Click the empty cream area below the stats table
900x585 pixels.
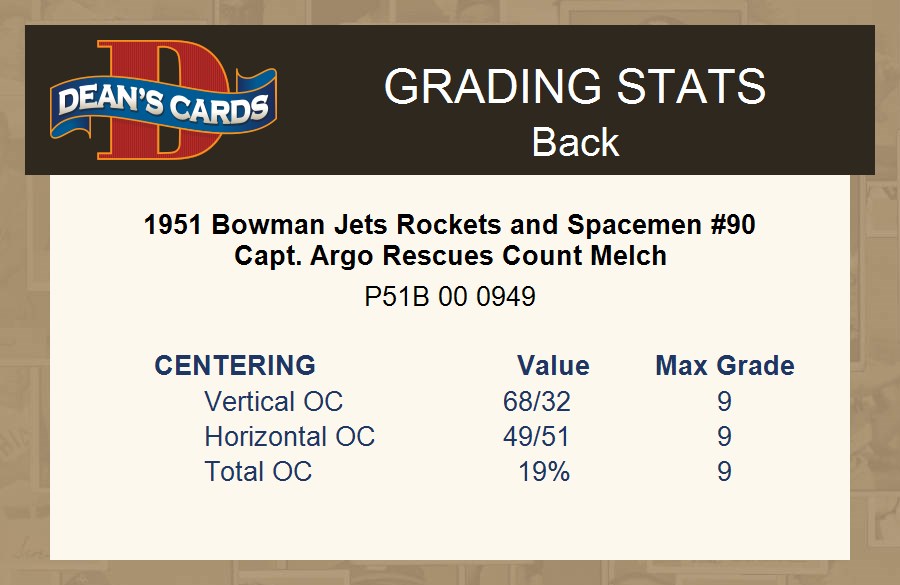(450, 525)
